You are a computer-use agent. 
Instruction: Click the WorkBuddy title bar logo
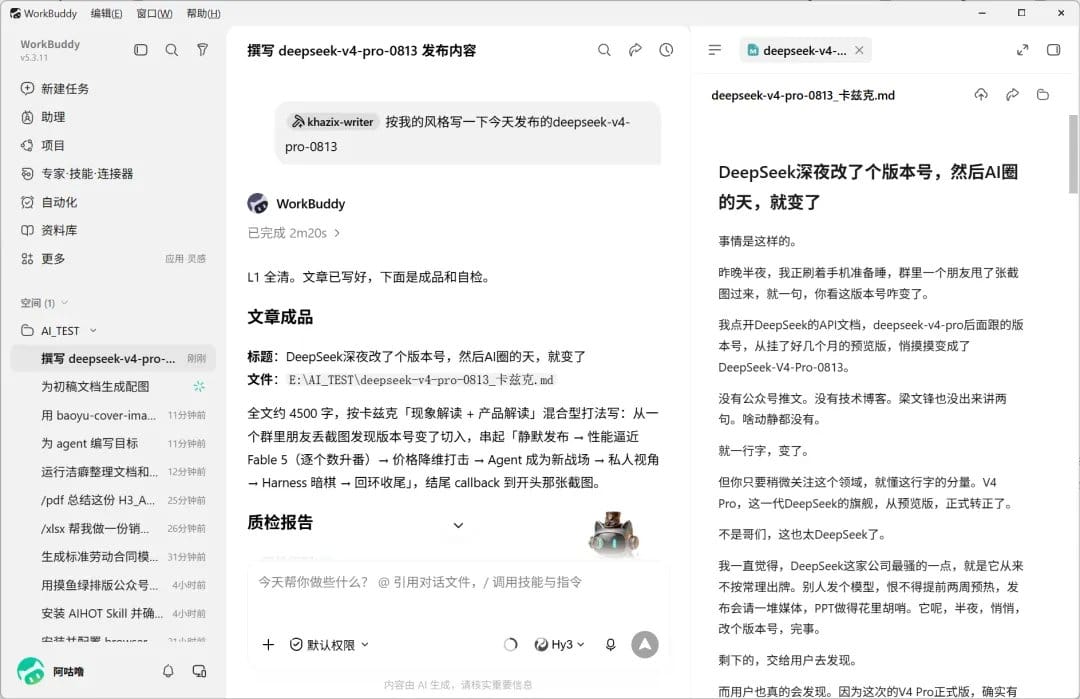15,13
